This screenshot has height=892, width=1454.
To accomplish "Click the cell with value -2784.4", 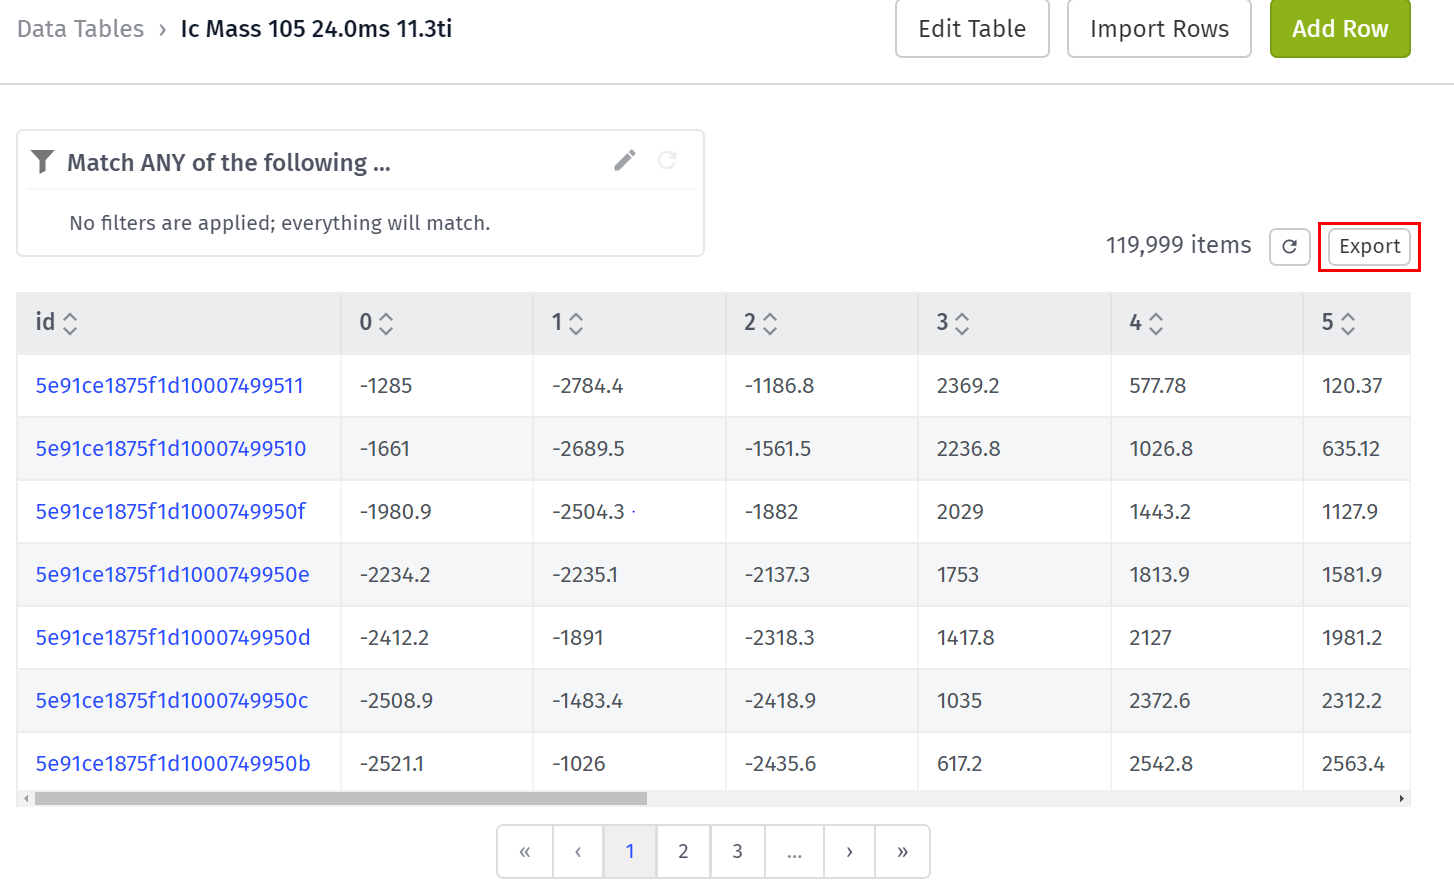I will tap(629, 386).
